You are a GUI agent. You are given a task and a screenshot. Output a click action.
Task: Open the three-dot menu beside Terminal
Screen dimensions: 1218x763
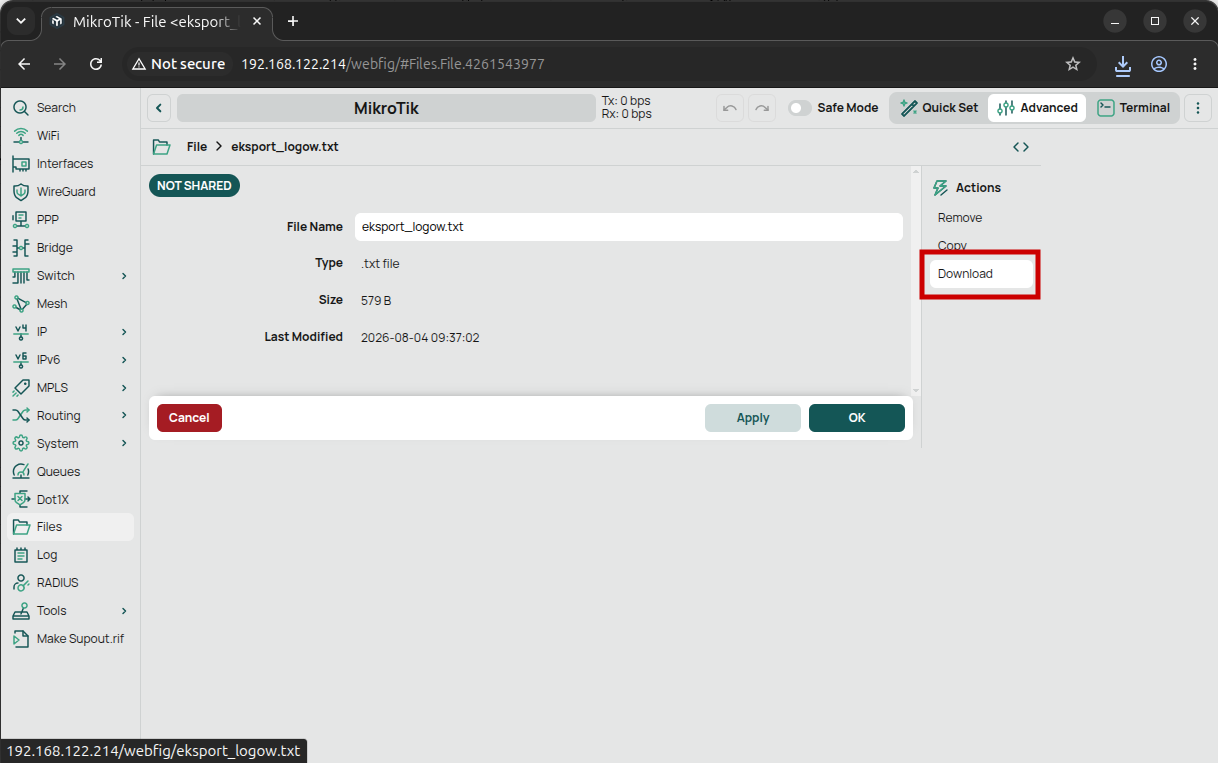(x=1197, y=108)
